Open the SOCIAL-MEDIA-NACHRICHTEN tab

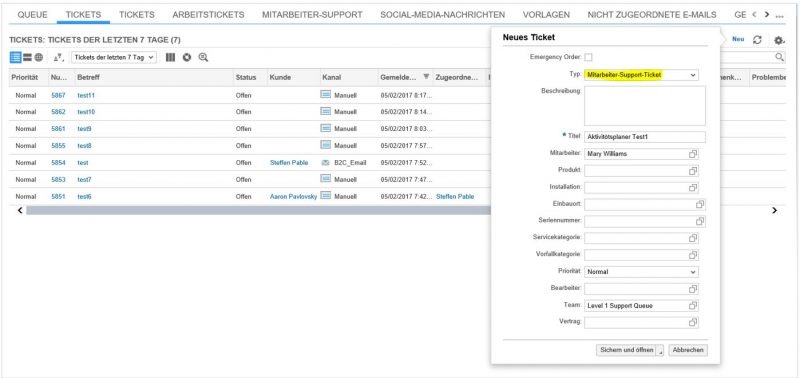[443, 15]
